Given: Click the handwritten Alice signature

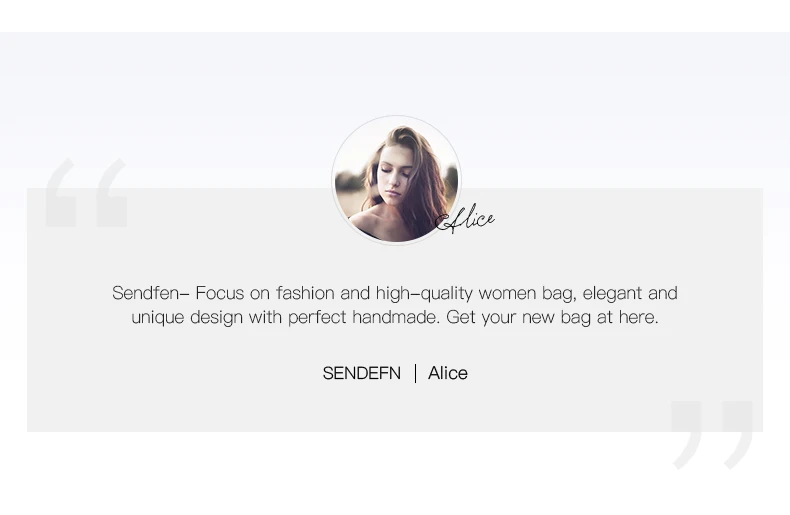Looking at the screenshot, I should click(465, 220).
